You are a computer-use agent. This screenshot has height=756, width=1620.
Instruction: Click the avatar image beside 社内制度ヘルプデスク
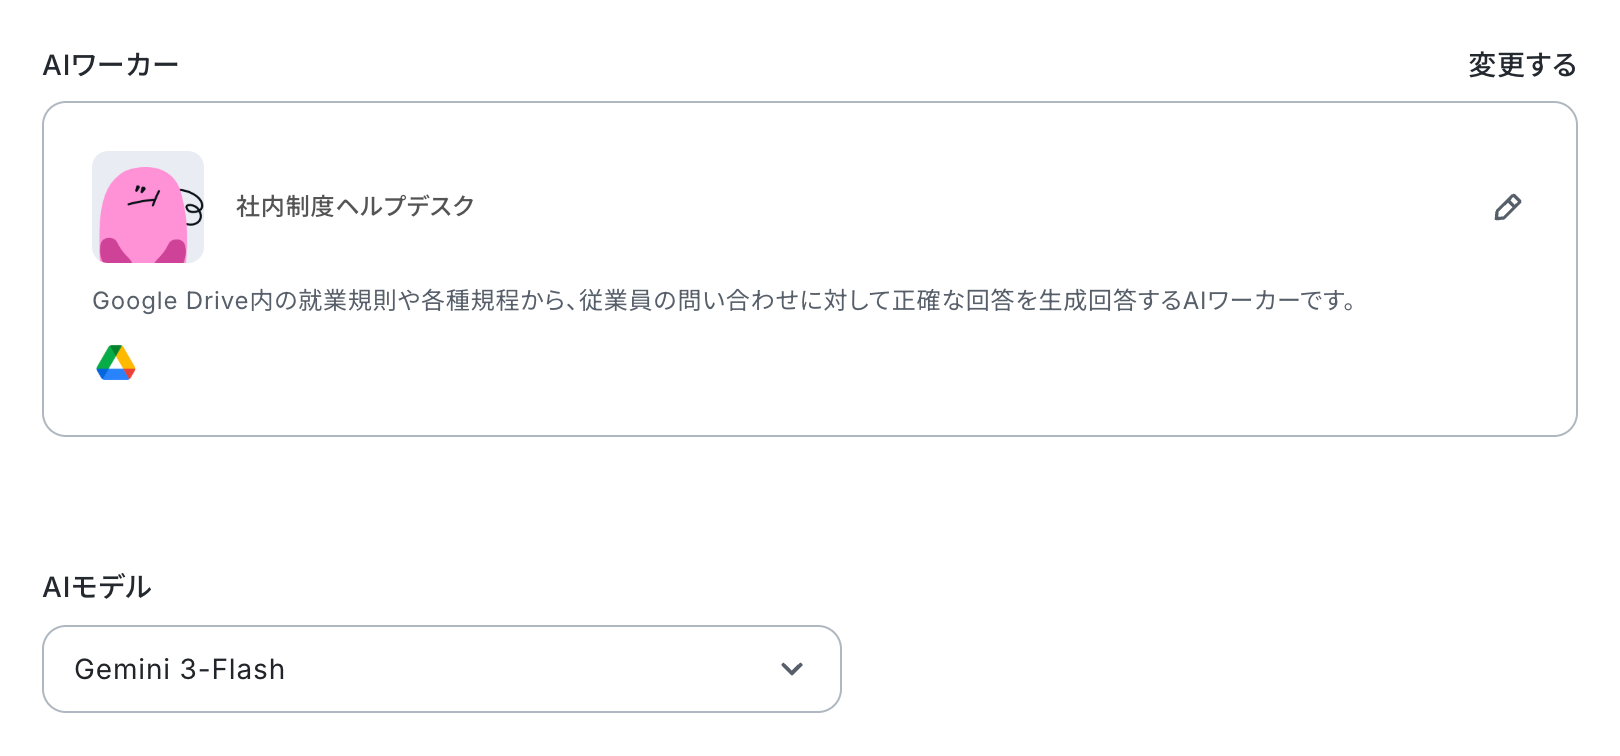tap(148, 207)
